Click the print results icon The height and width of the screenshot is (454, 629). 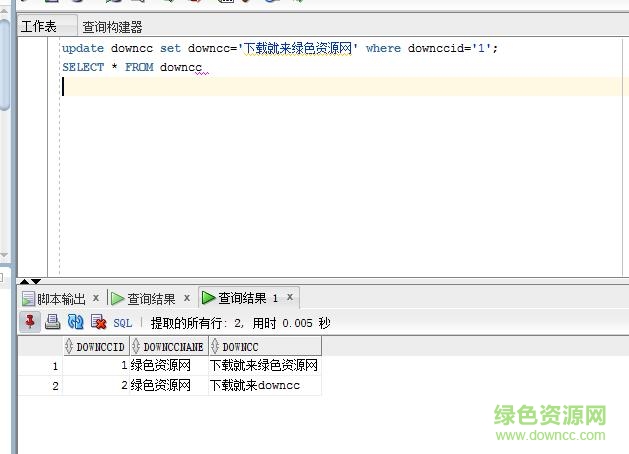[x=53, y=322]
